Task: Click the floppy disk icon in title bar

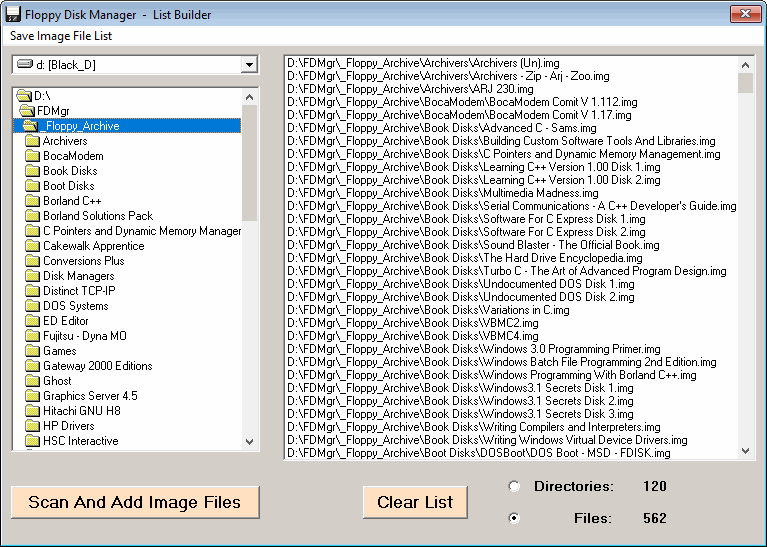Action: [13, 14]
